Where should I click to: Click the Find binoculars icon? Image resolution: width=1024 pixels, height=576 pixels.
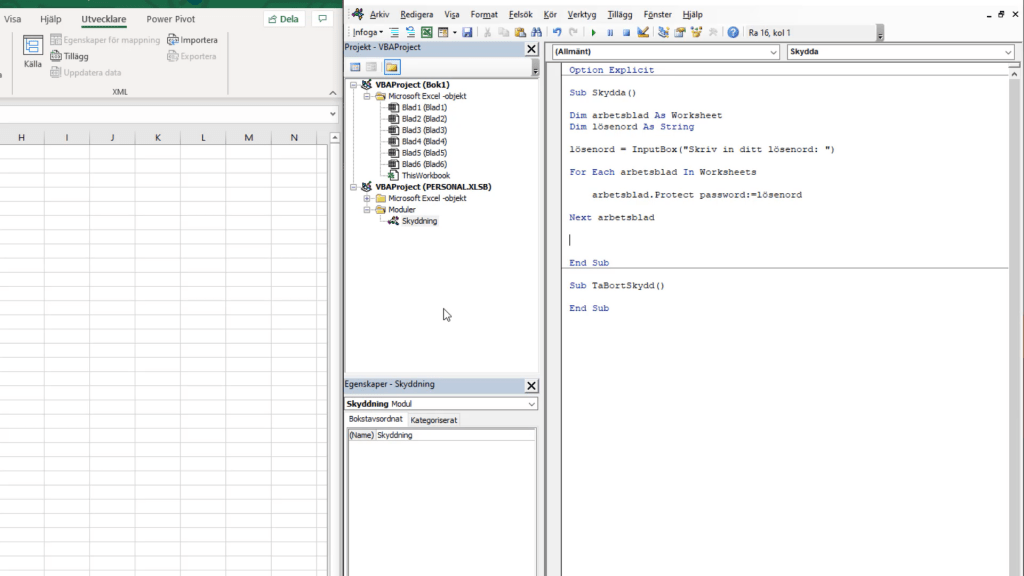(x=536, y=33)
